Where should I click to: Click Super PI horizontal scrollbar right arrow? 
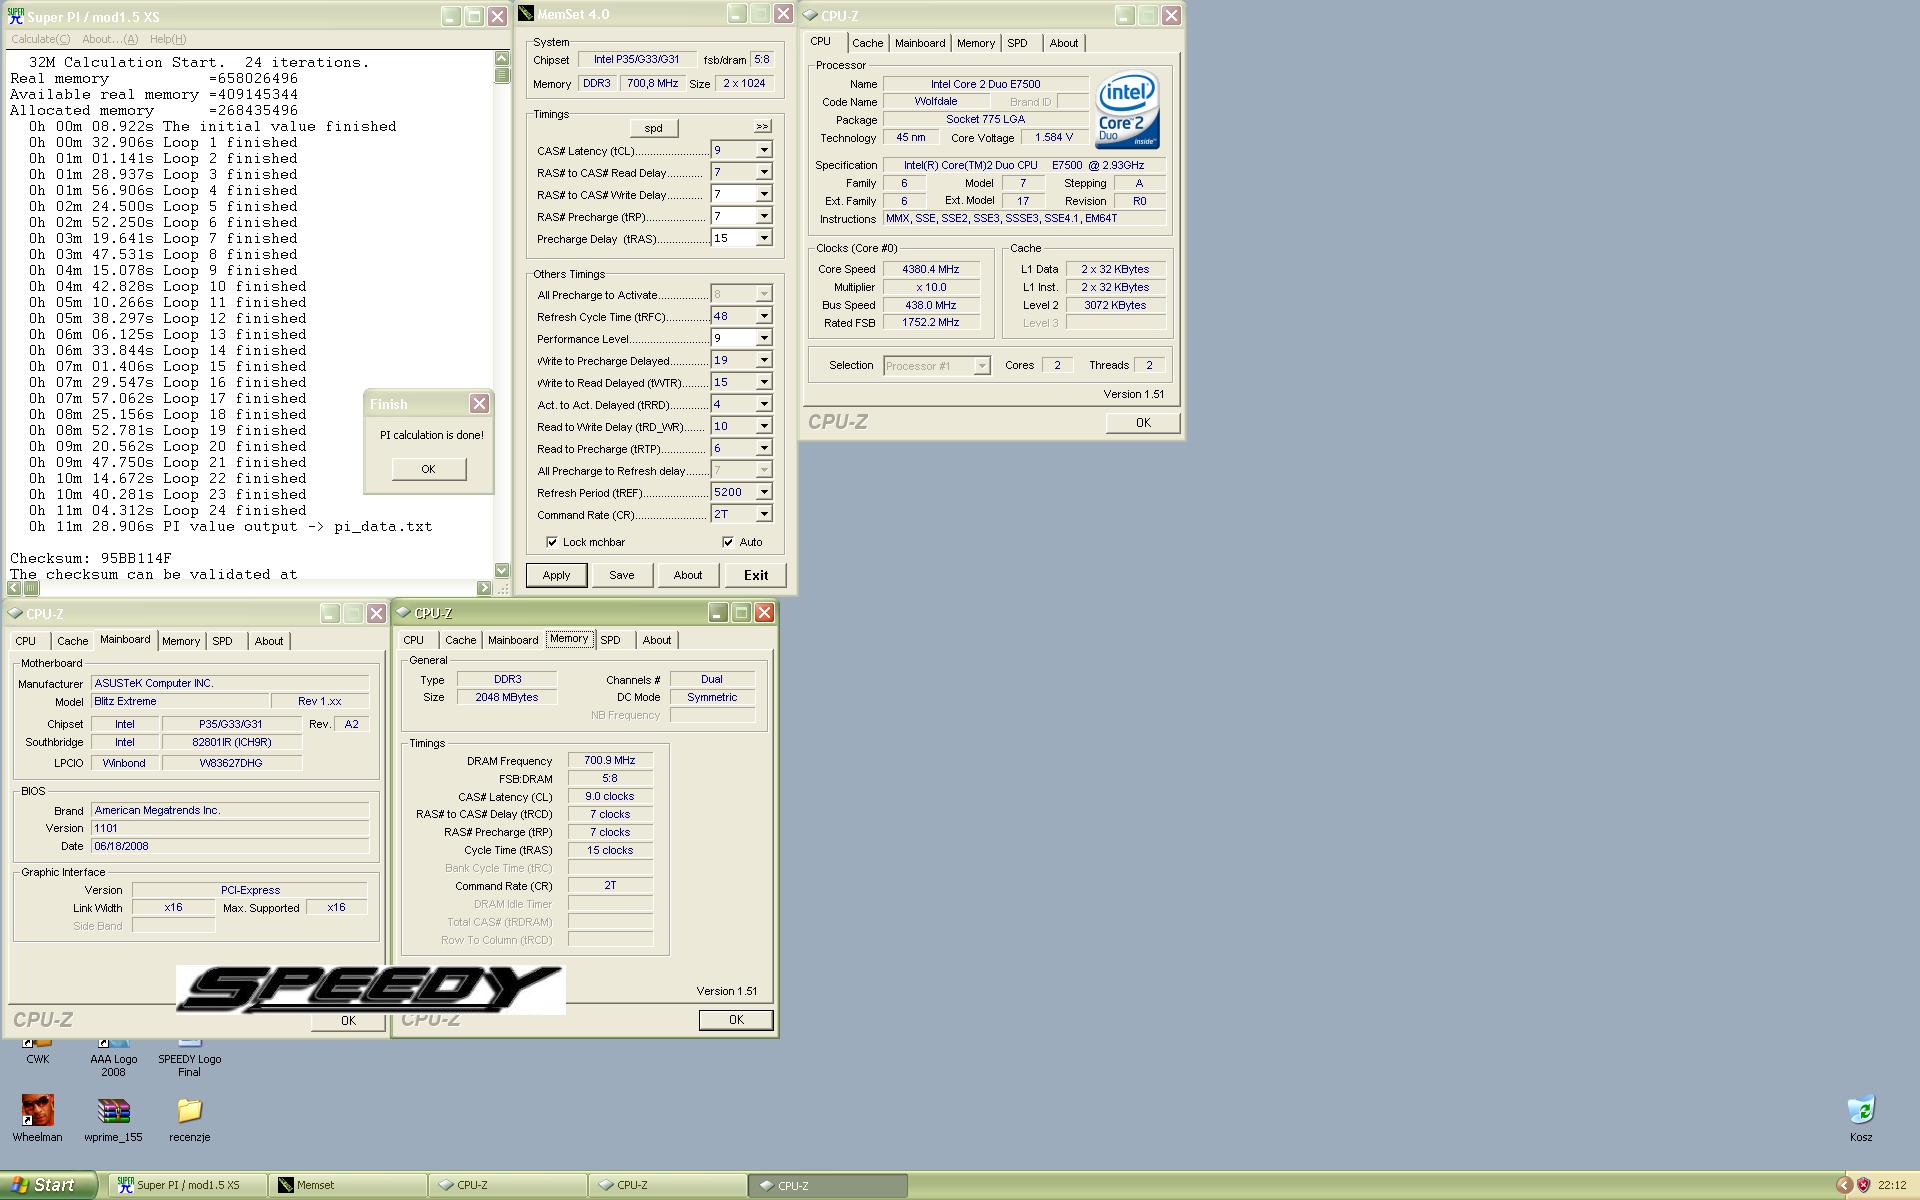485,588
